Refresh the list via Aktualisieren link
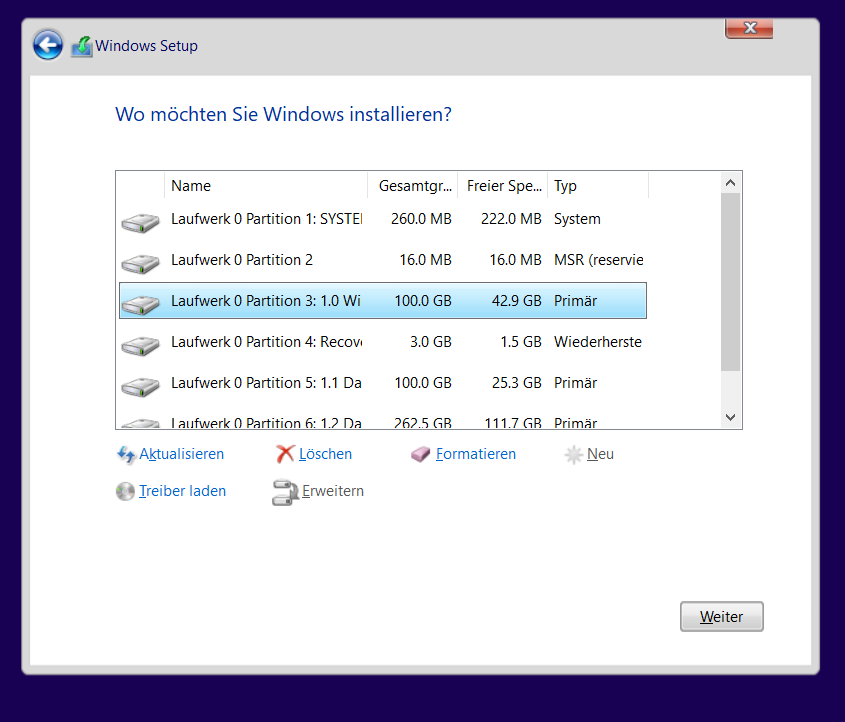 click(x=182, y=454)
